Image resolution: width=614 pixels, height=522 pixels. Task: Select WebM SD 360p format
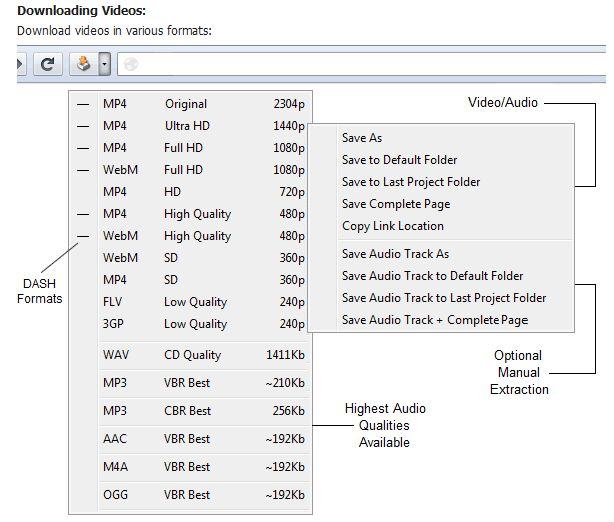click(191, 258)
